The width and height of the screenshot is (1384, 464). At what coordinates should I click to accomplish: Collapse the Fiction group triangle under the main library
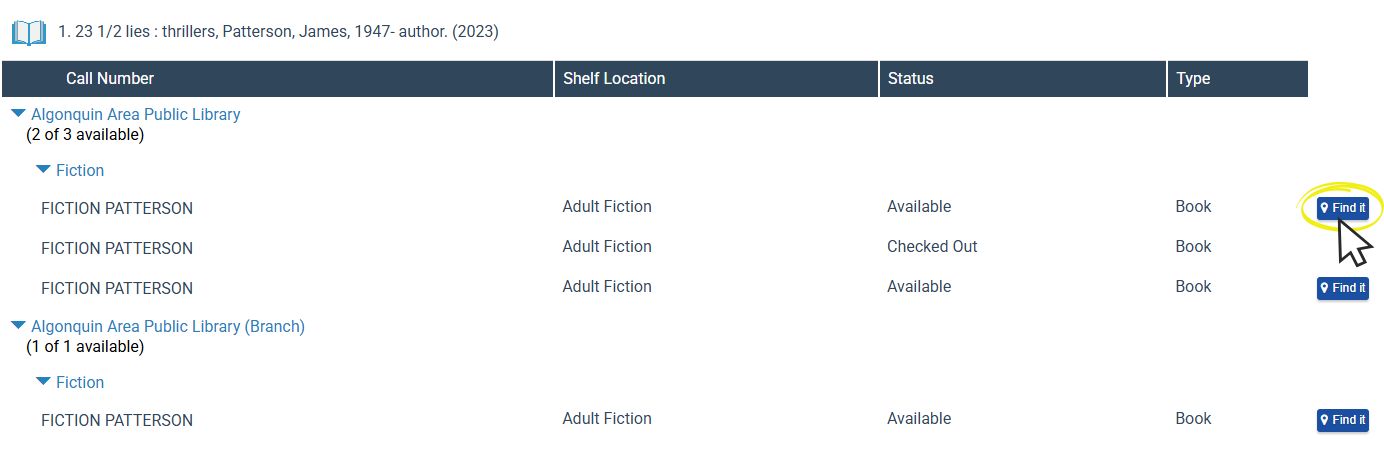tap(43, 170)
